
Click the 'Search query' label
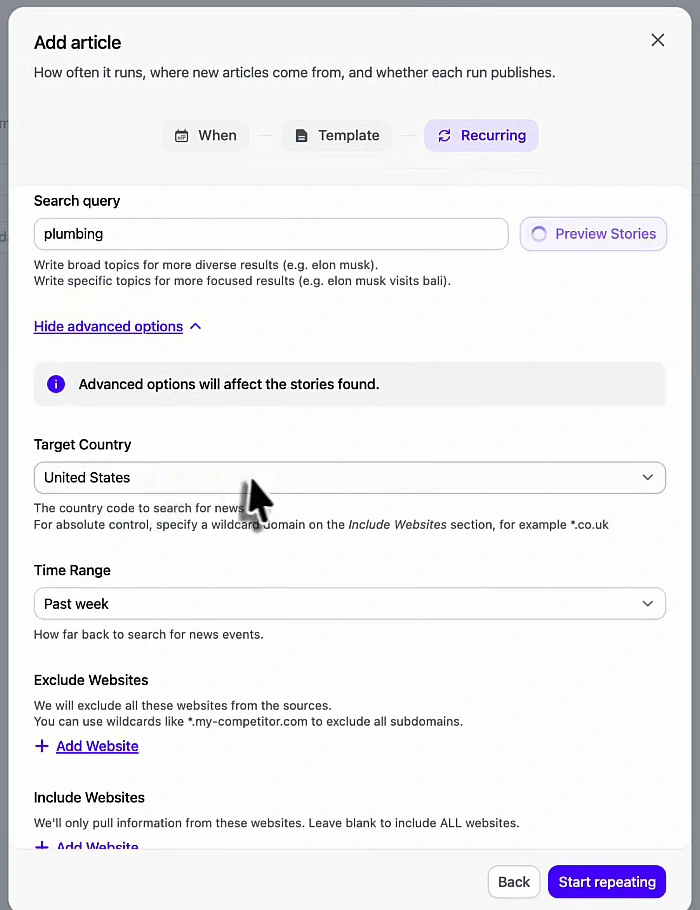(77, 201)
